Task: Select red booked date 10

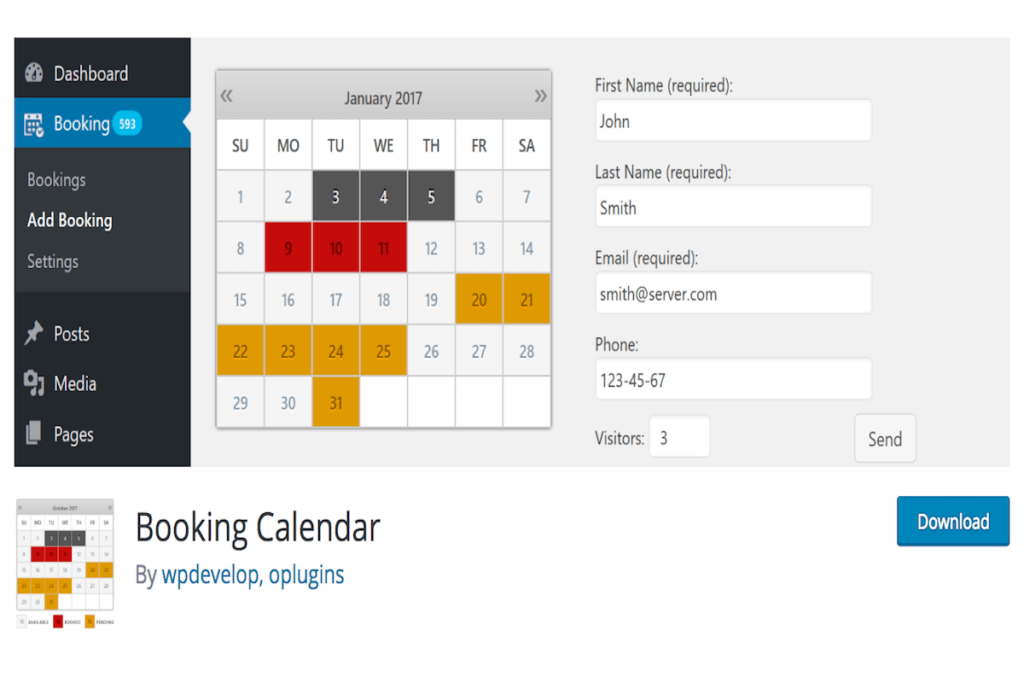Action: pyautogui.click(x=336, y=247)
